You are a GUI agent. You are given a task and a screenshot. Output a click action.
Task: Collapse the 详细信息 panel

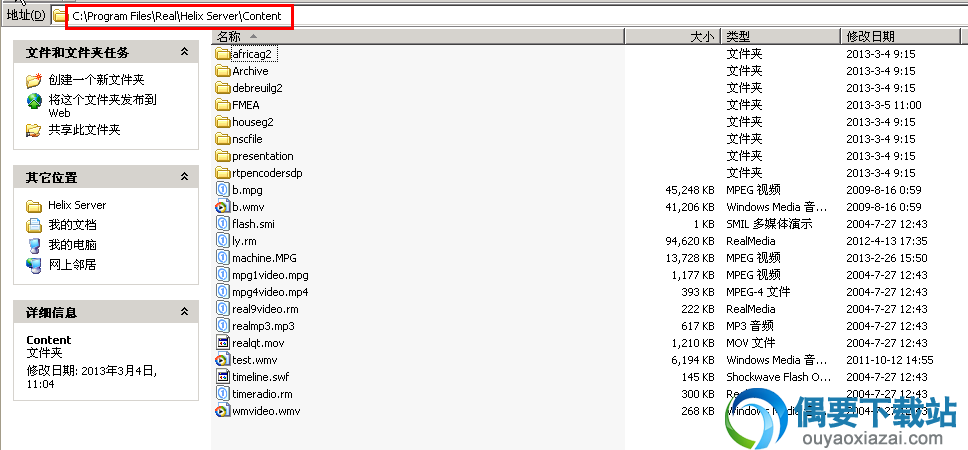[184, 312]
